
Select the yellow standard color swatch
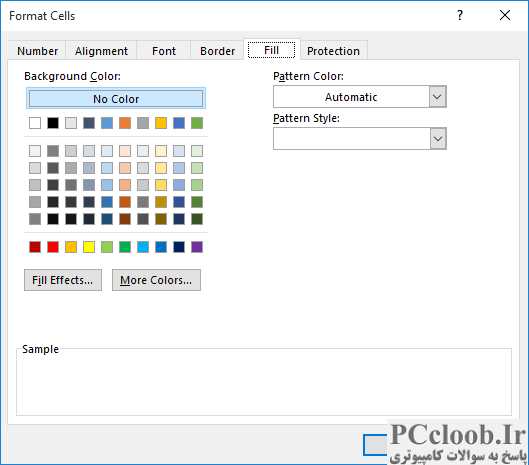coord(89,247)
